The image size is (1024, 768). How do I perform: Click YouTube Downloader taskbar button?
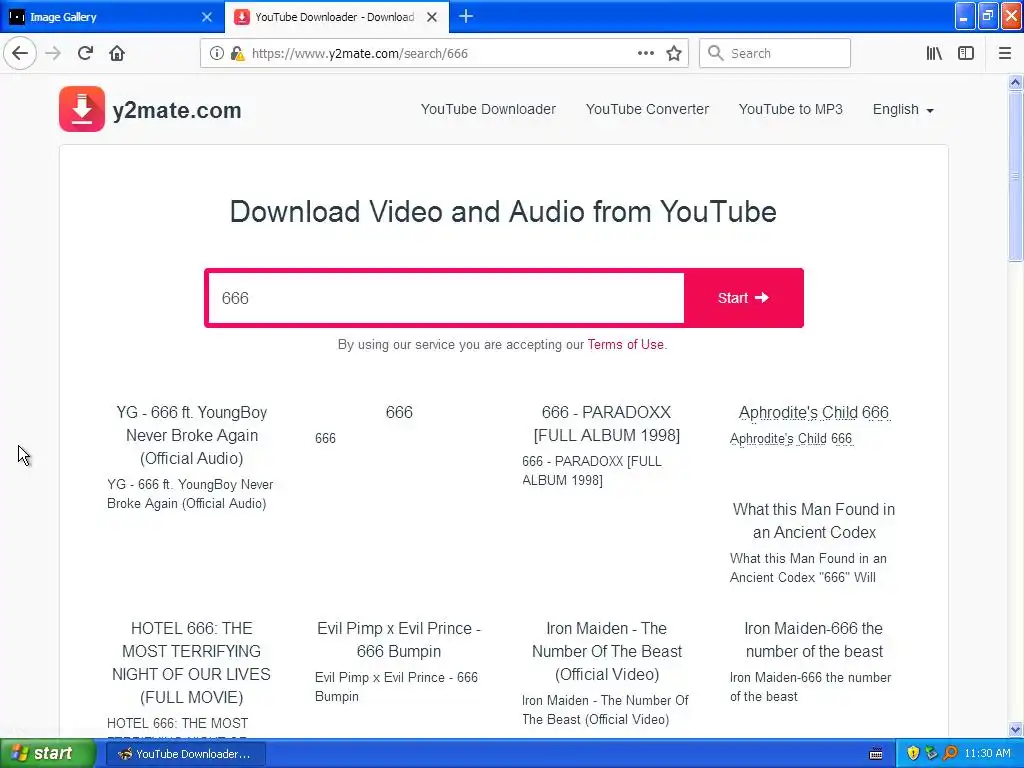(185, 754)
